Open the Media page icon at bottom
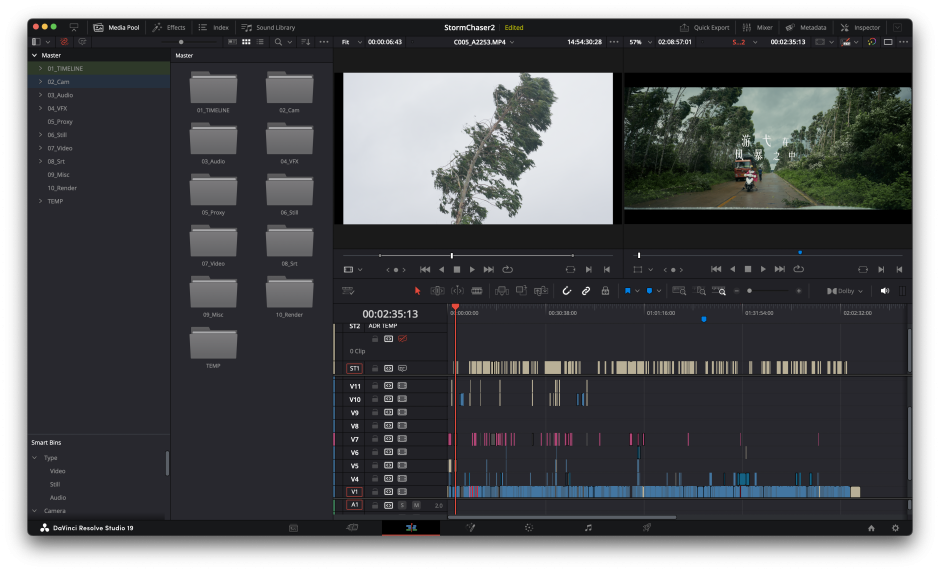Screen dimensions: 940x572 (293, 528)
